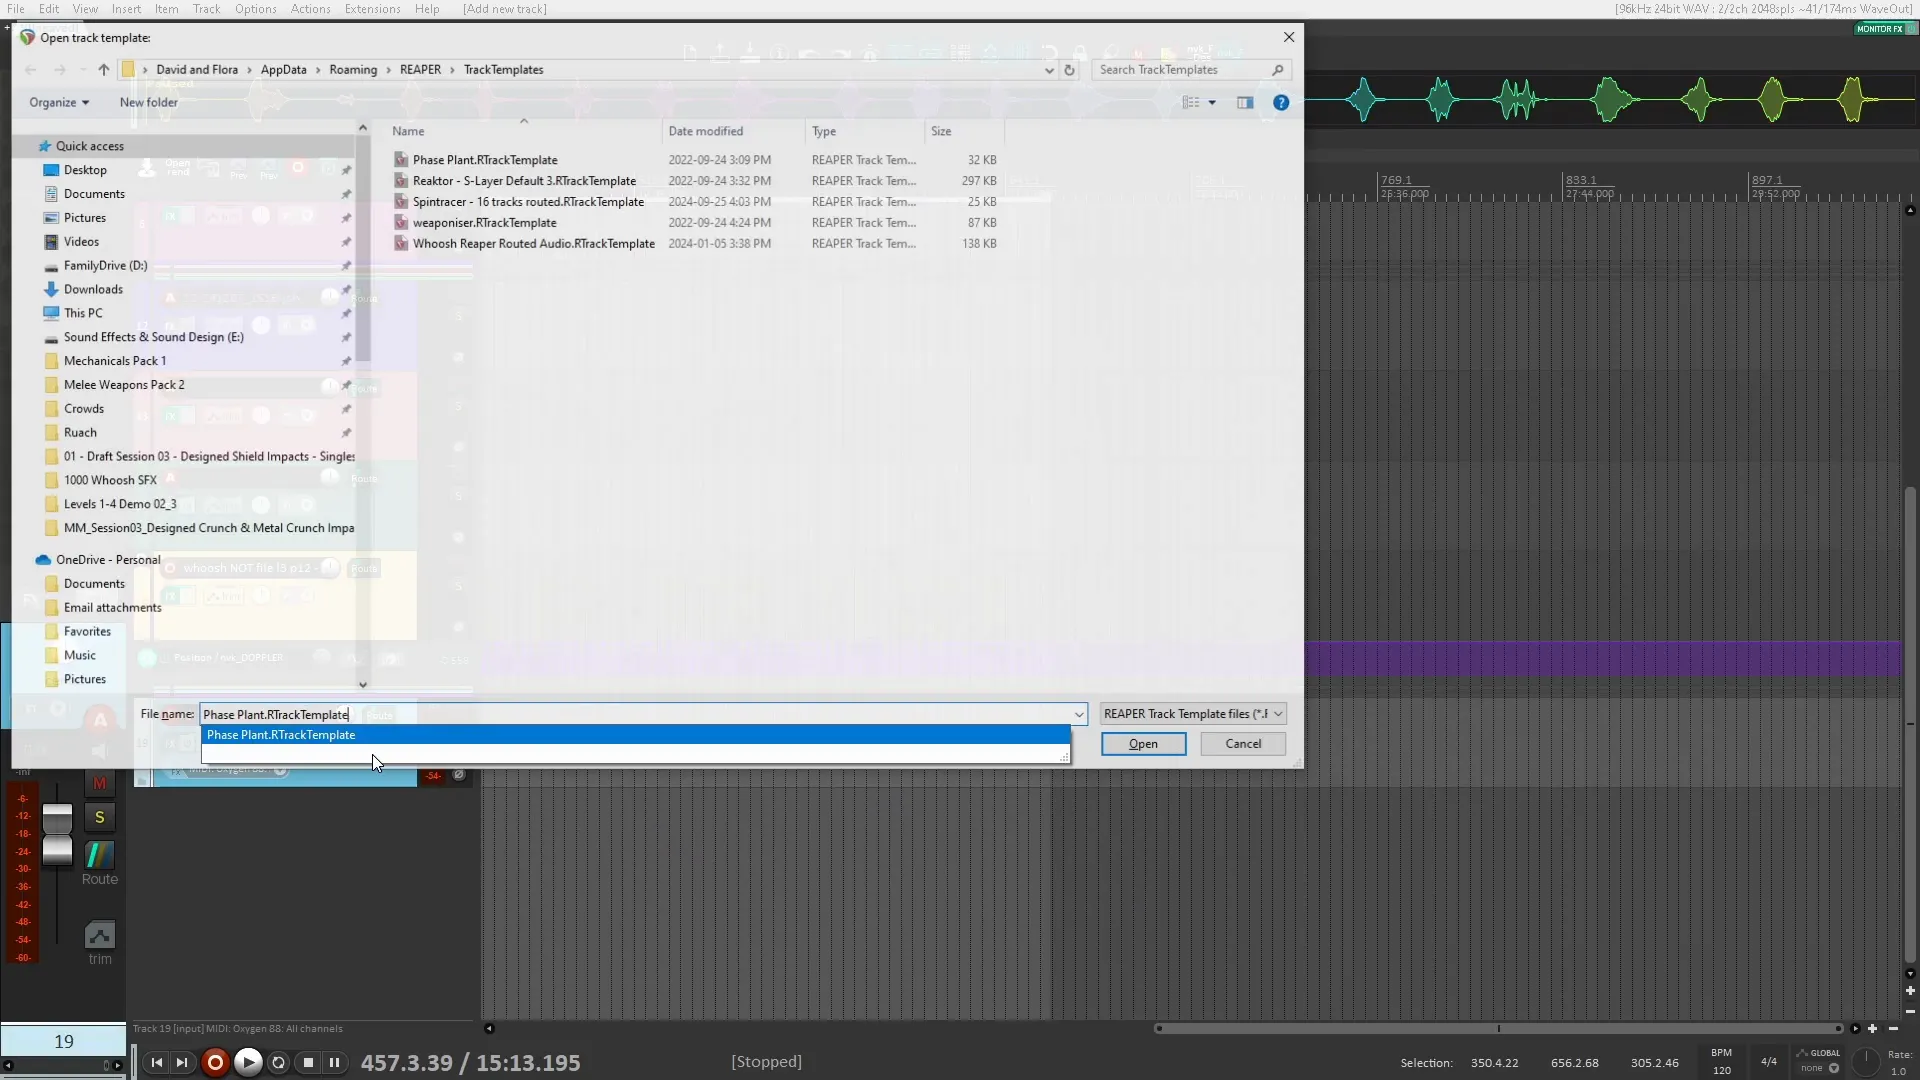Select weaponiser.RTrackTemplate file

484,223
